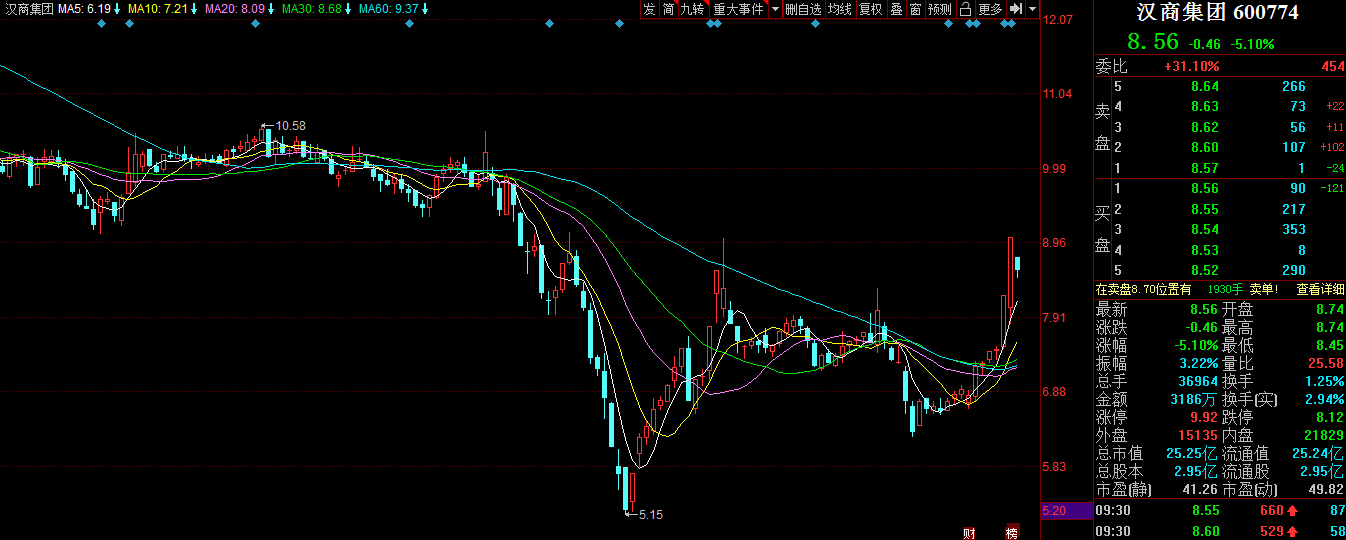Click 金额 value 3186万

[1194, 400]
